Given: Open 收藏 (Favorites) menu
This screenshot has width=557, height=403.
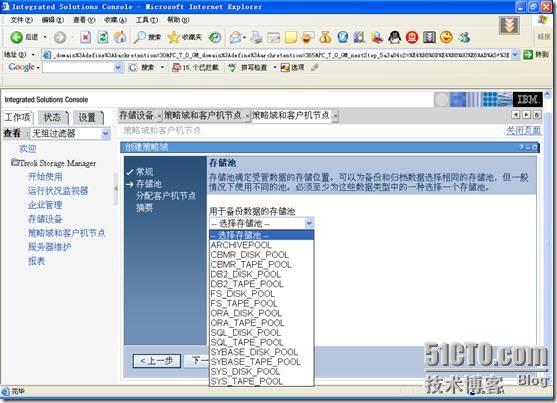Looking at the screenshot, I should pyautogui.click(x=115, y=20).
